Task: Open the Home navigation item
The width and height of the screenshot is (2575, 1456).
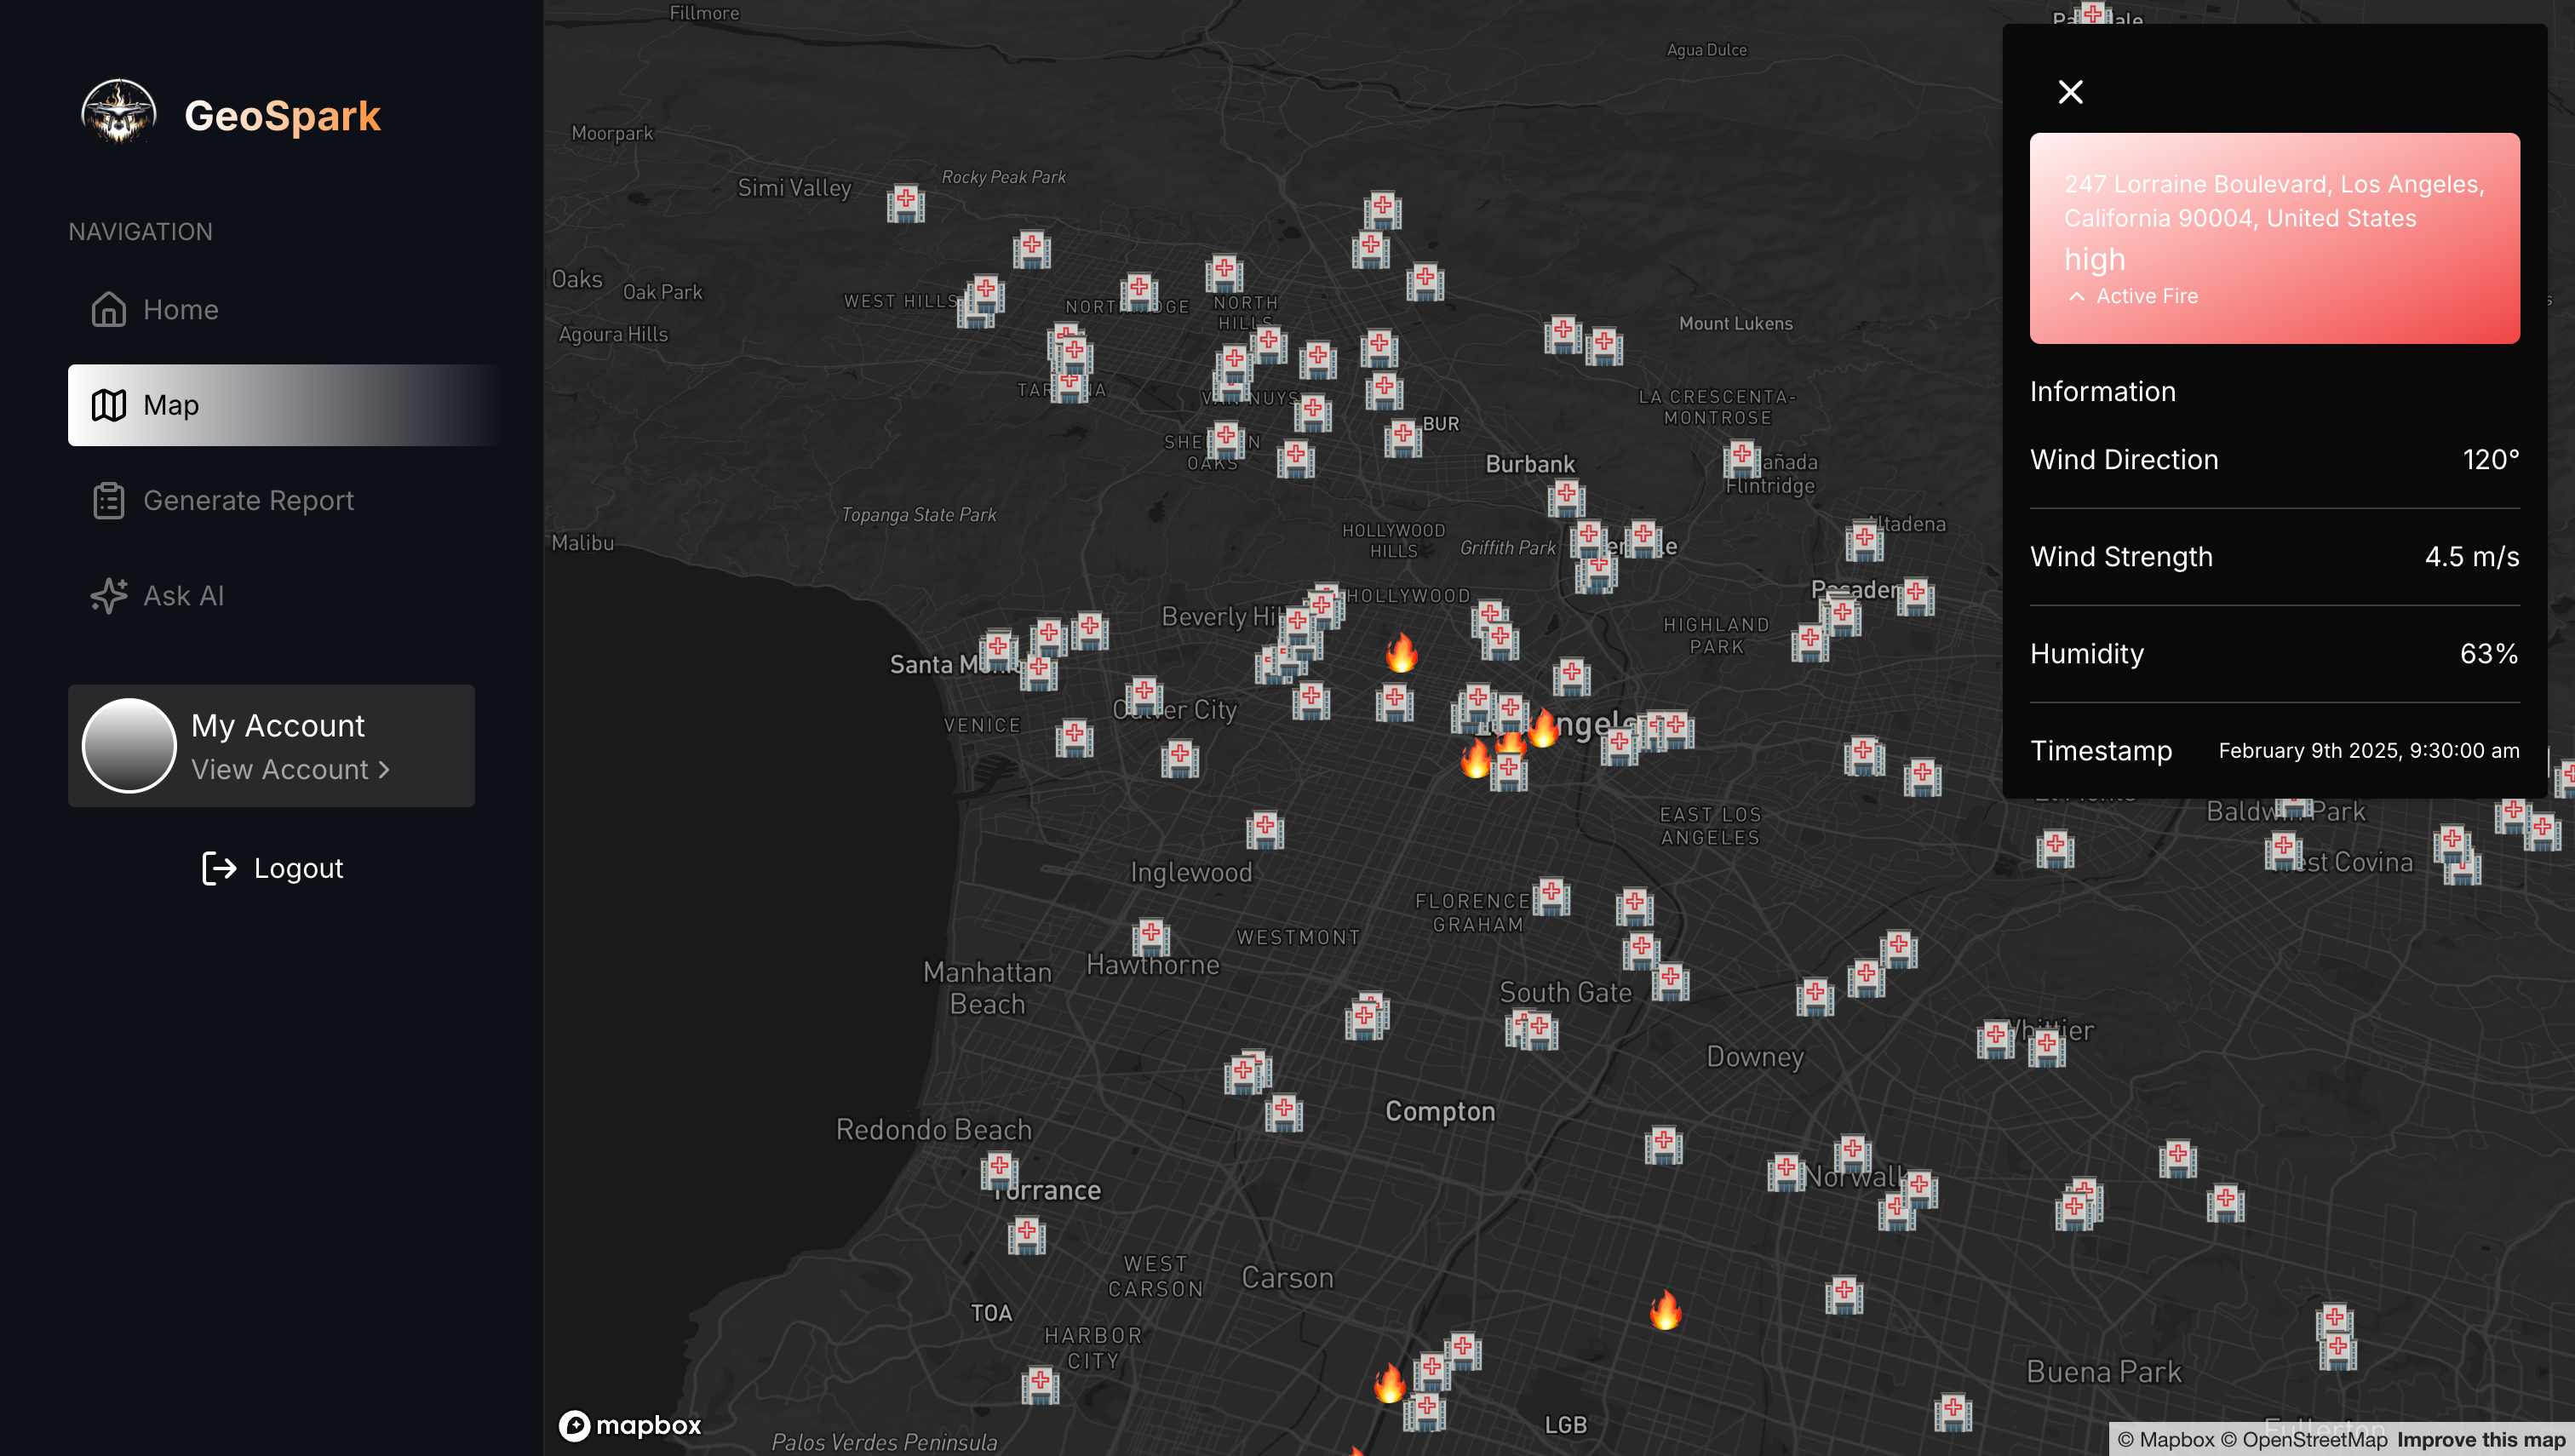Action: tap(180, 310)
